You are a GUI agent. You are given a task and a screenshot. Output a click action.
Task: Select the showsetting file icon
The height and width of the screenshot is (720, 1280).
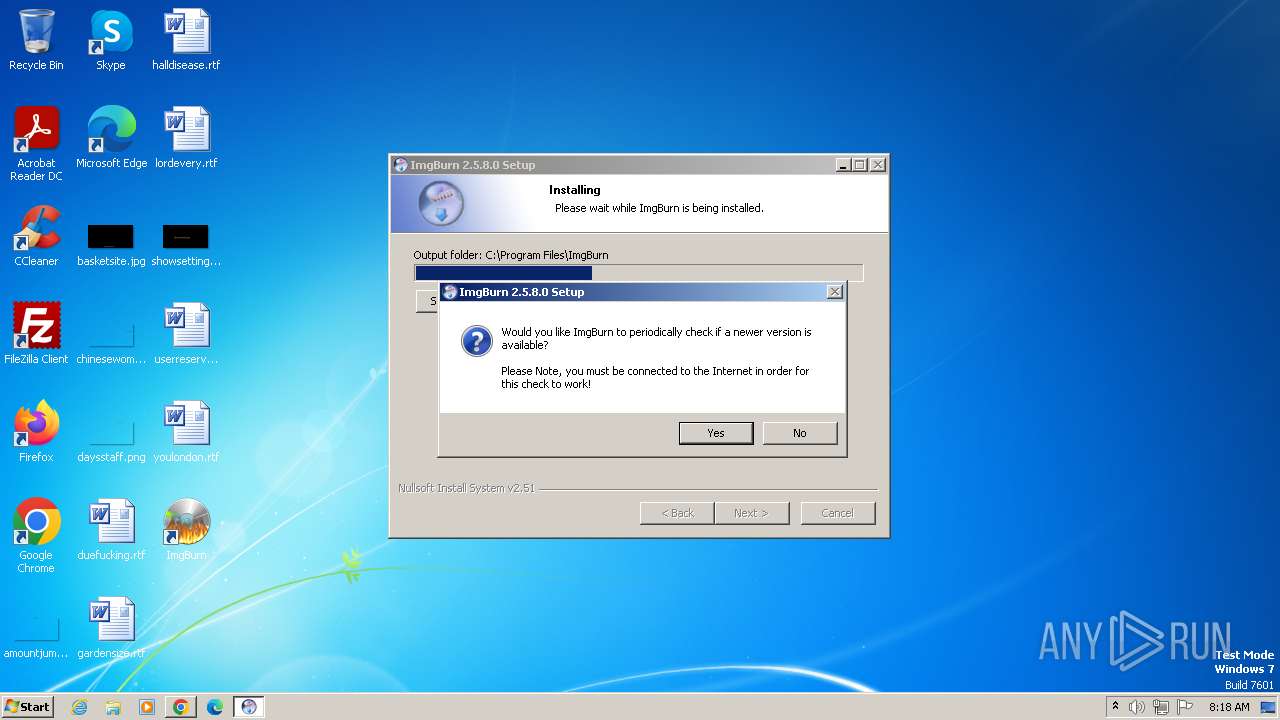(186, 244)
